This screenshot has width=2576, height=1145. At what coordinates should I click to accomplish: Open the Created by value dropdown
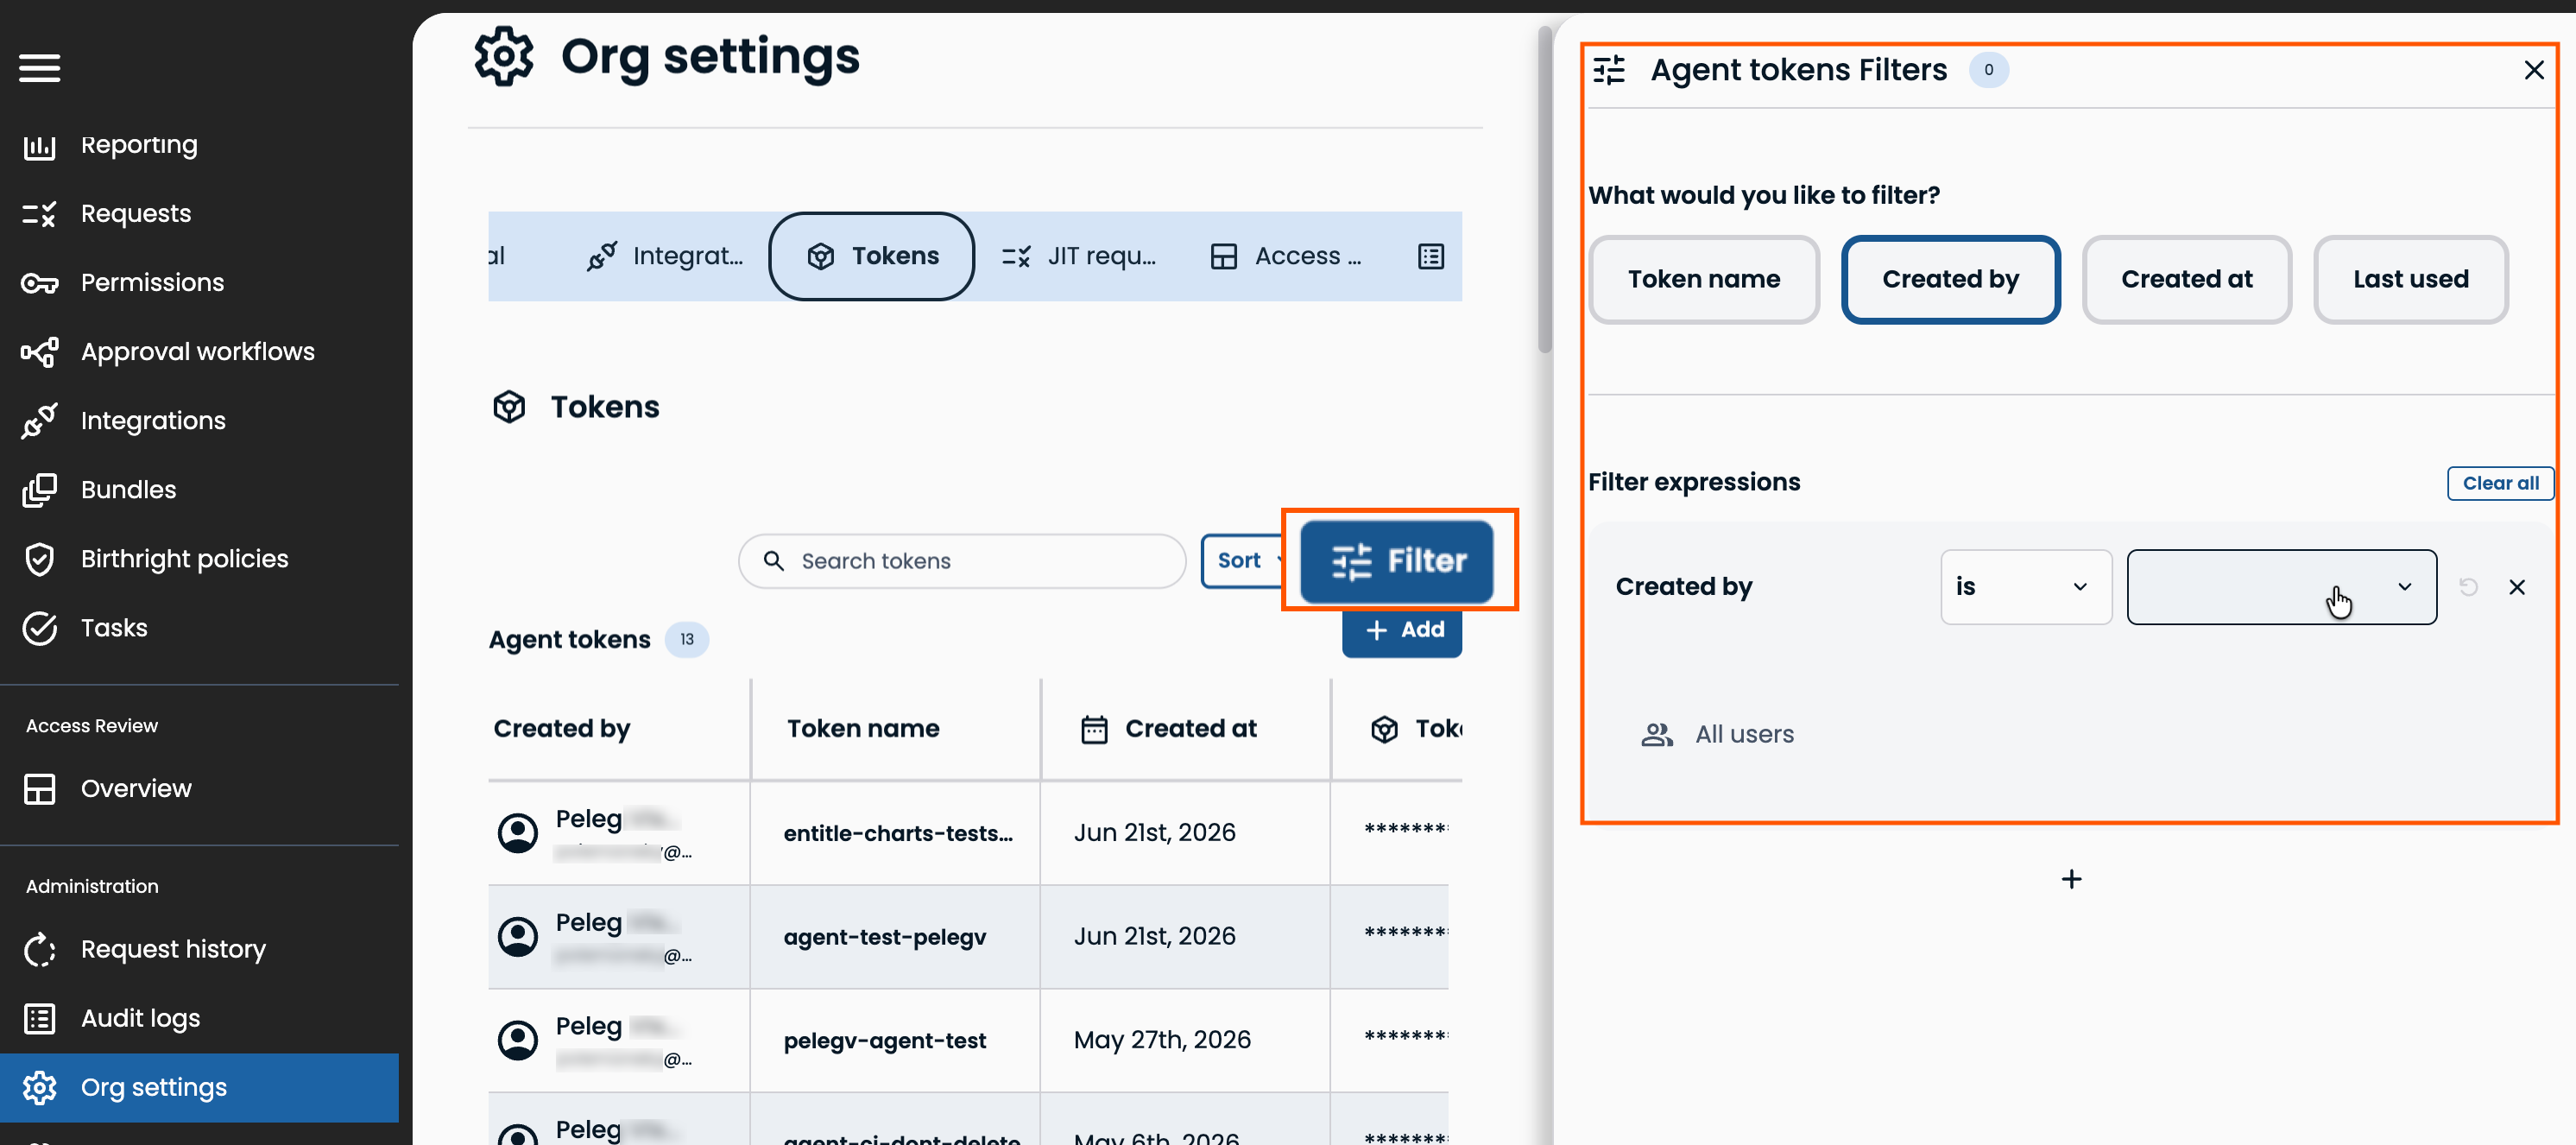click(x=2281, y=587)
